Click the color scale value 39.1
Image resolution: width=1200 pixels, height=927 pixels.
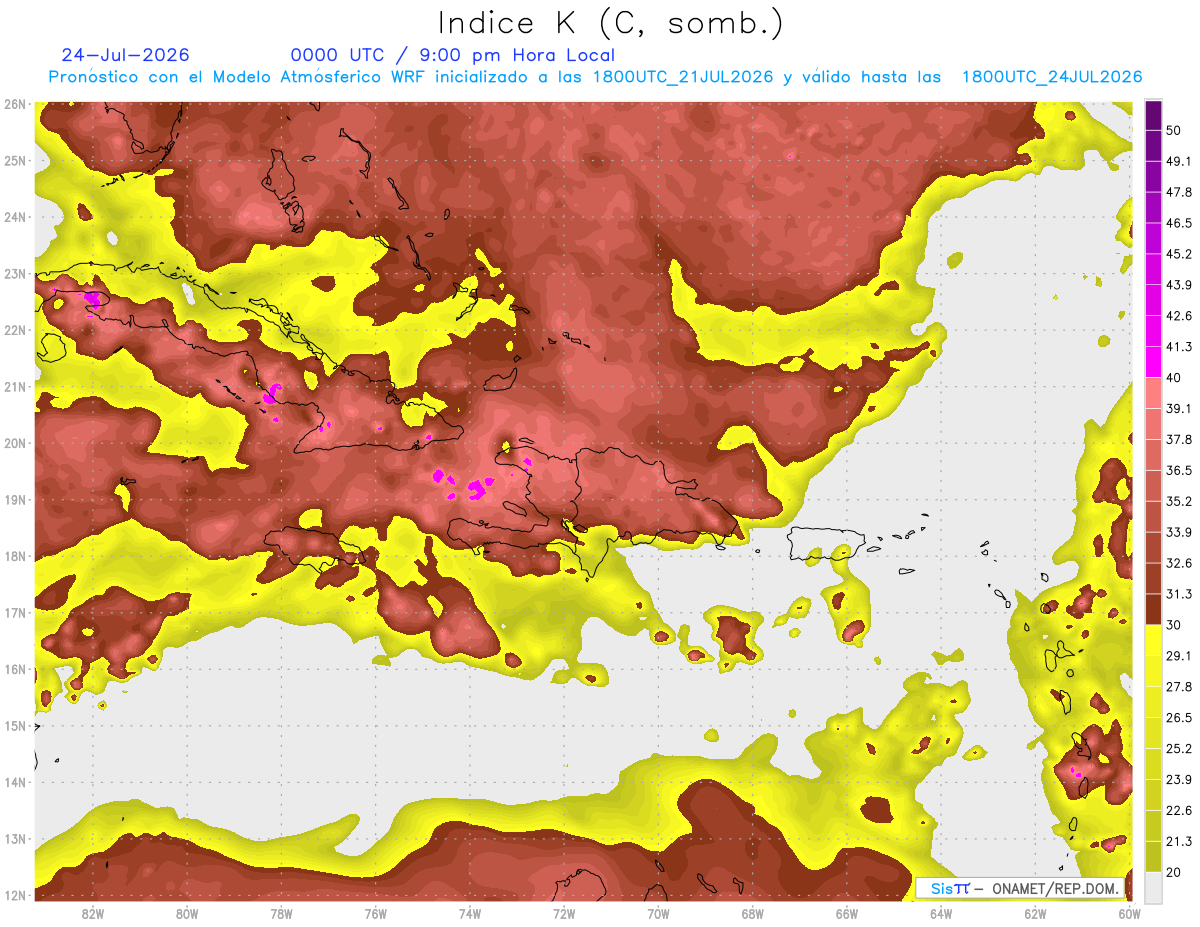point(1179,408)
